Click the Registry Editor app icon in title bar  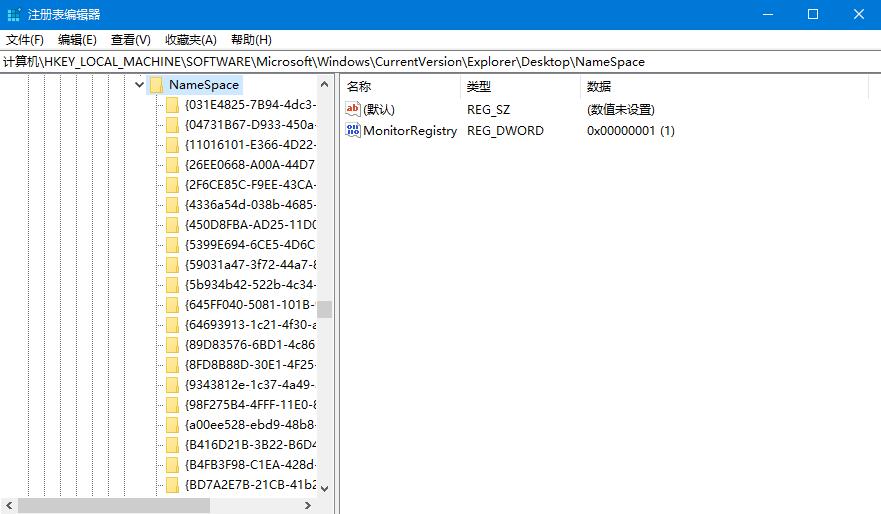point(13,15)
